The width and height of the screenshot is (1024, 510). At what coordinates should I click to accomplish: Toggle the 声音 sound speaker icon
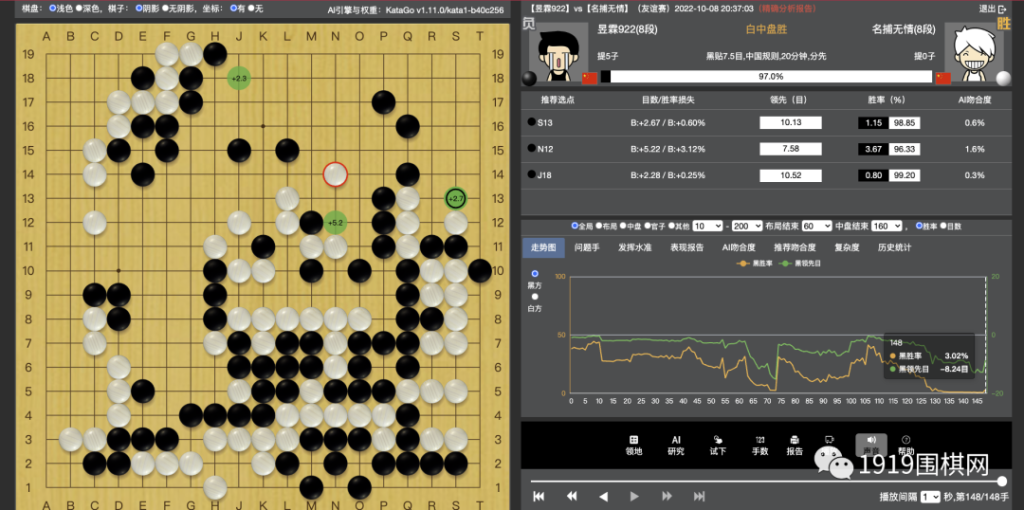[x=871, y=445]
